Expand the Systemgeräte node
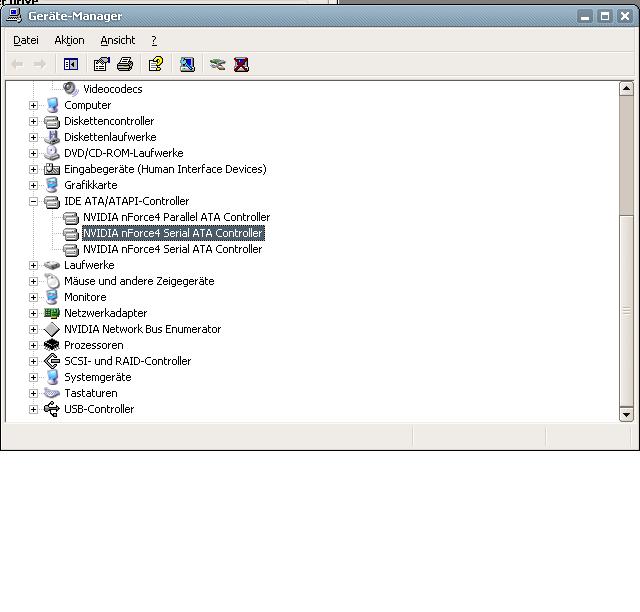Image resolution: width=640 pixels, height=612 pixels. (x=33, y=377)
